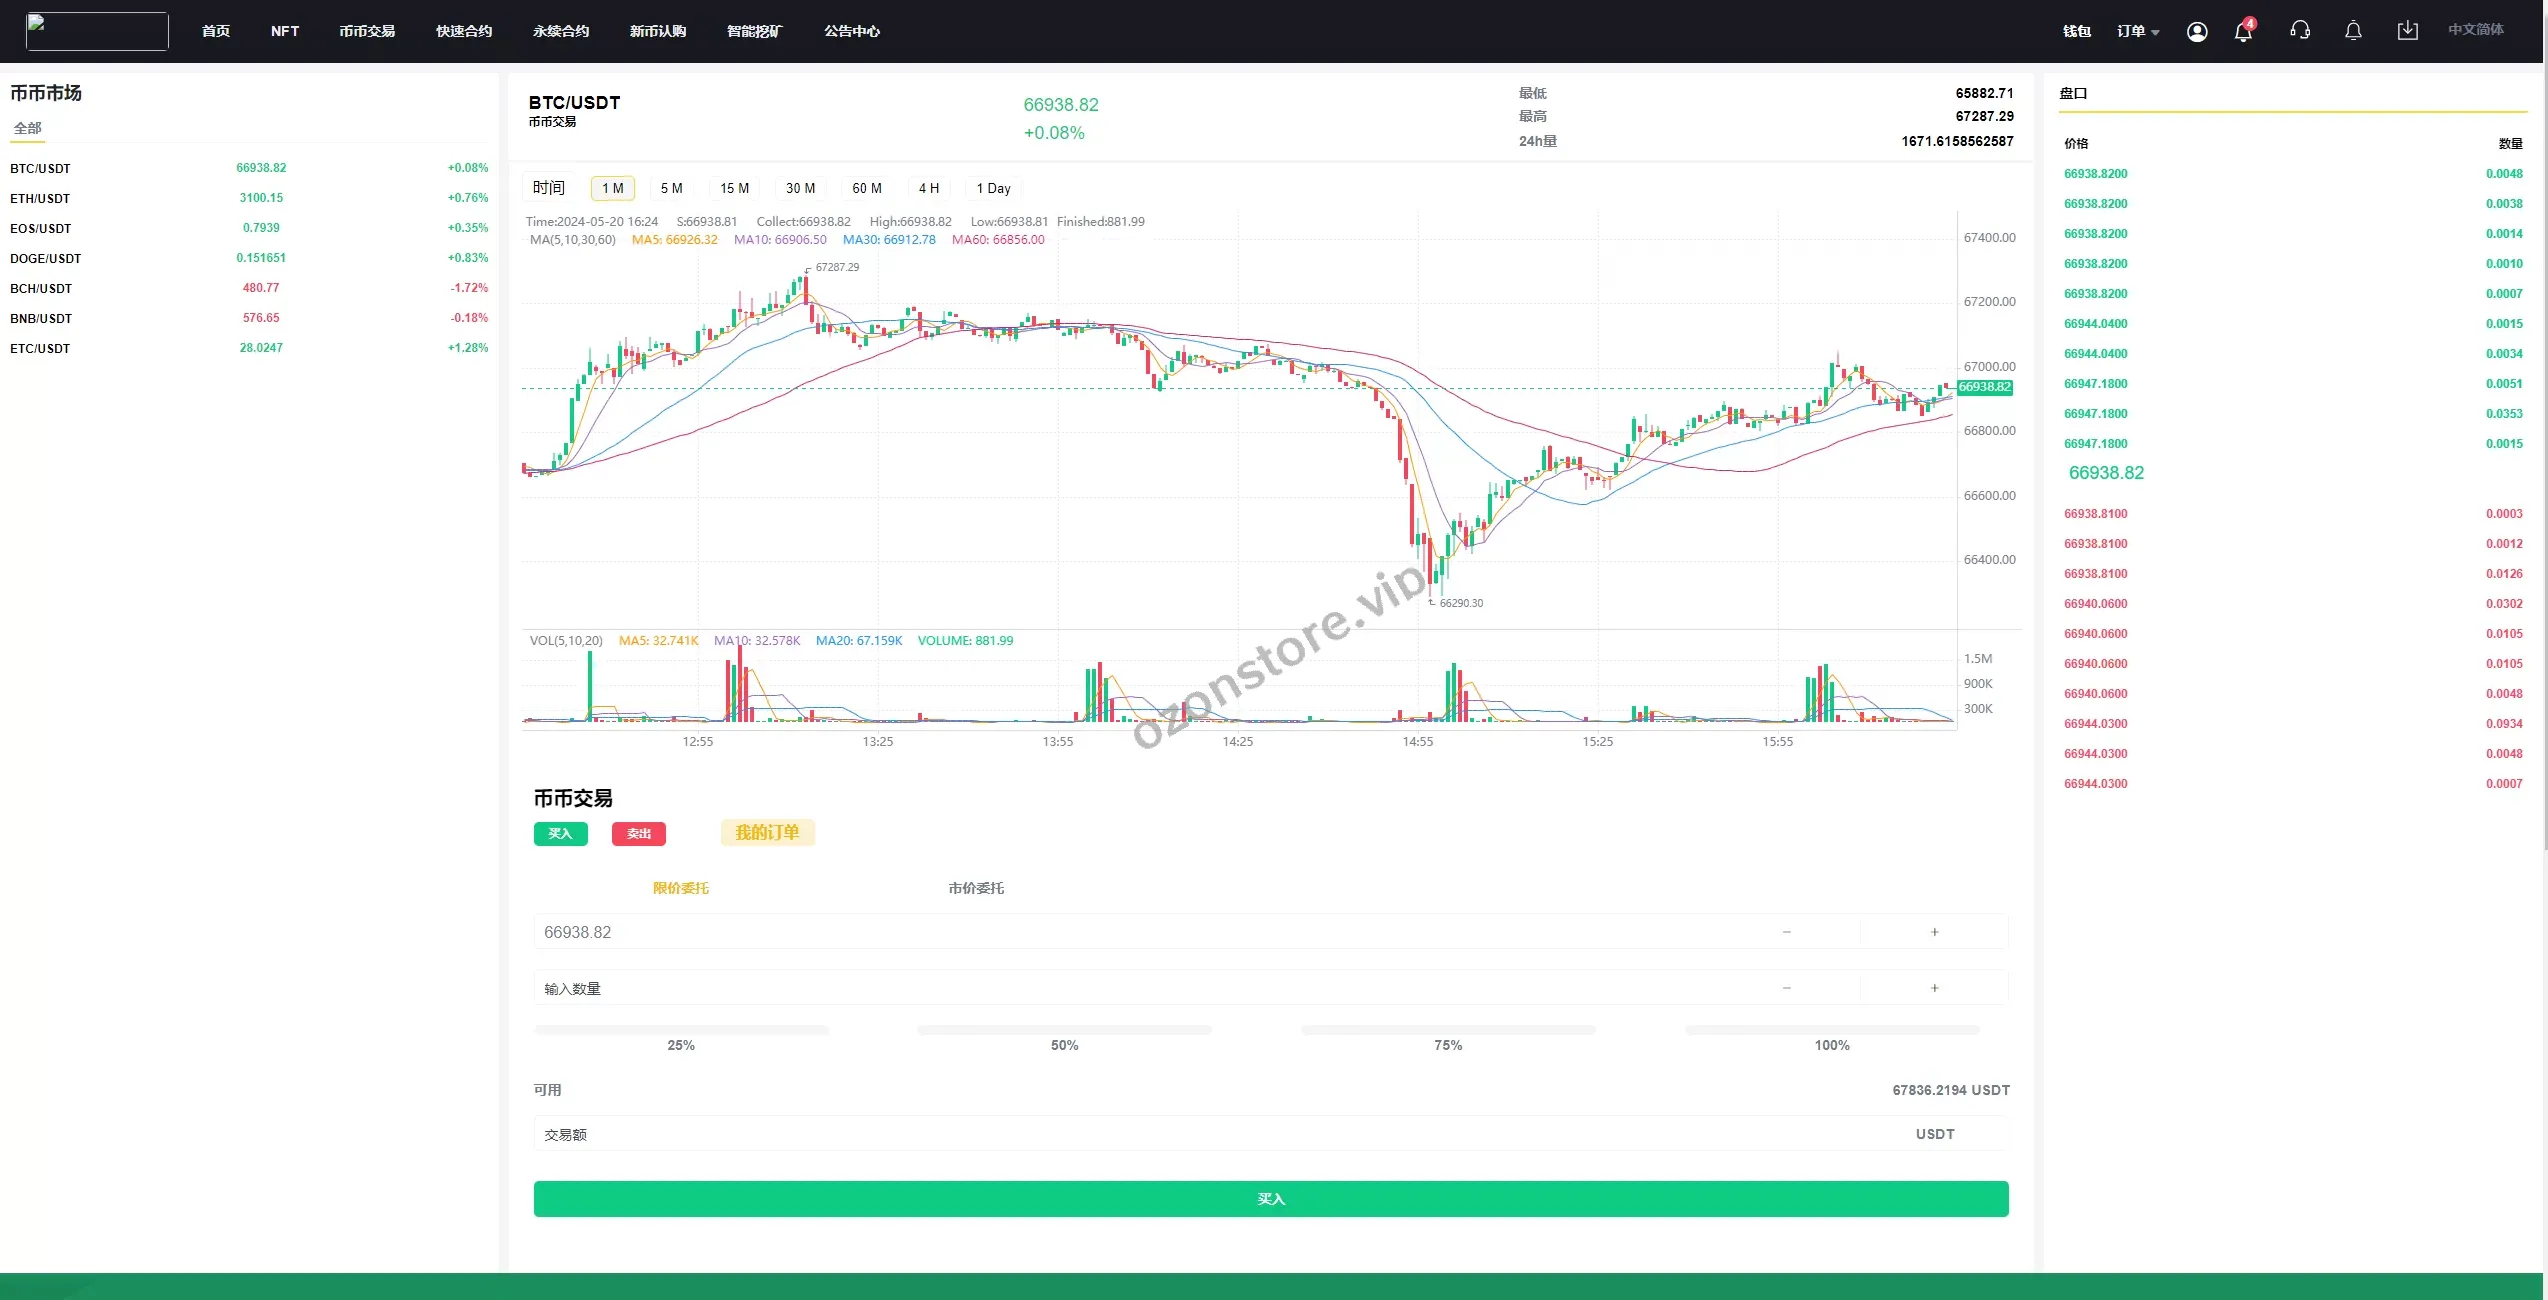This screenshot has height=1300, width=2548.
Task: Click the download app icon
Action: point(2407,31)
